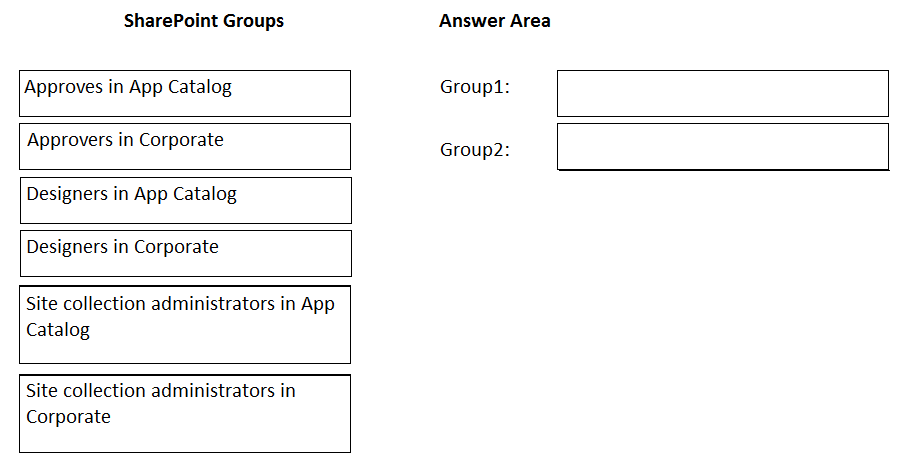The height and width of the screenshot is (465, 903).
Task: Click 'Catalog' word in fifth box
Action: [x=58, y=330]
